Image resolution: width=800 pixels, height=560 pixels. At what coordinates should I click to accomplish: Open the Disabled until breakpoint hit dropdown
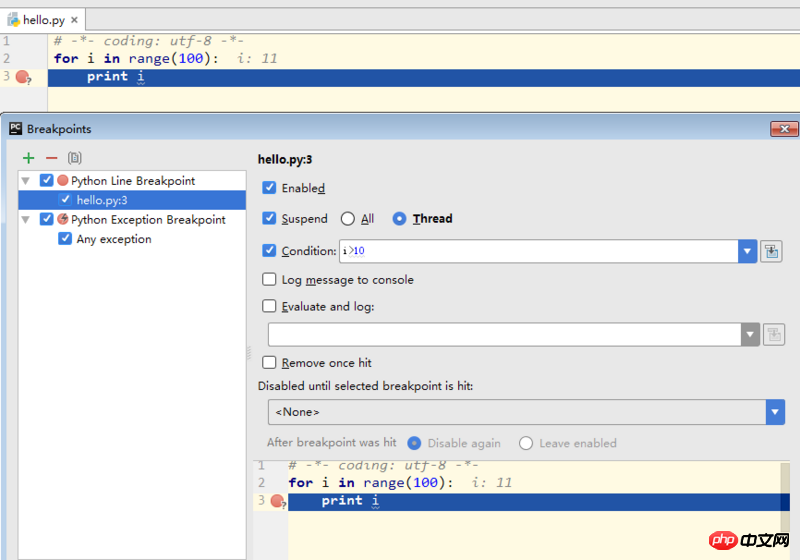coord(775,411)
